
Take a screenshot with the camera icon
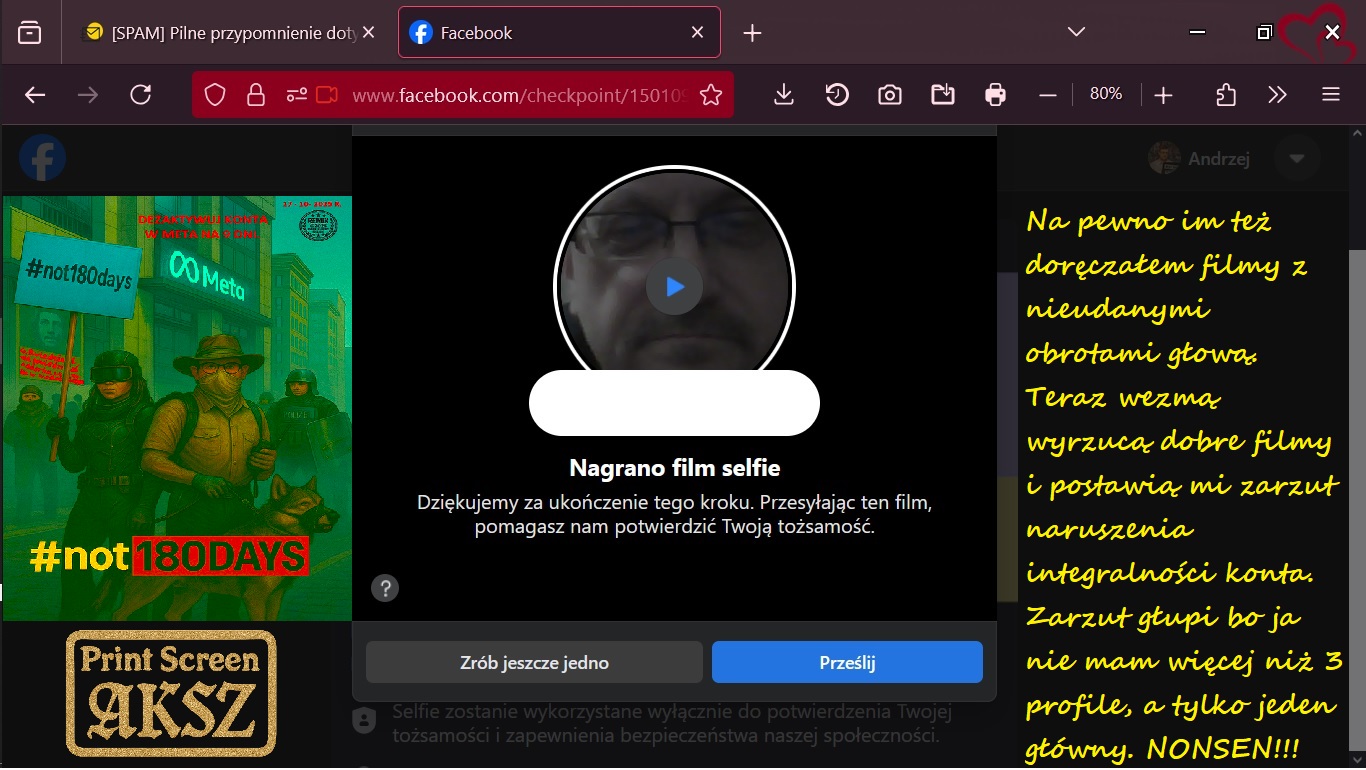click(889, 95)
